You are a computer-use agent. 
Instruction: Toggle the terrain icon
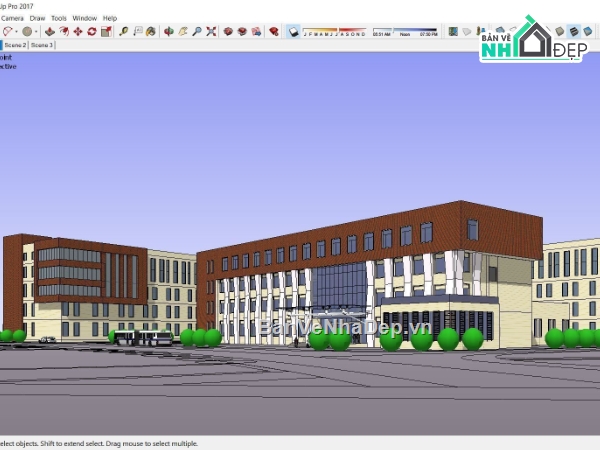tap(466, 31)
